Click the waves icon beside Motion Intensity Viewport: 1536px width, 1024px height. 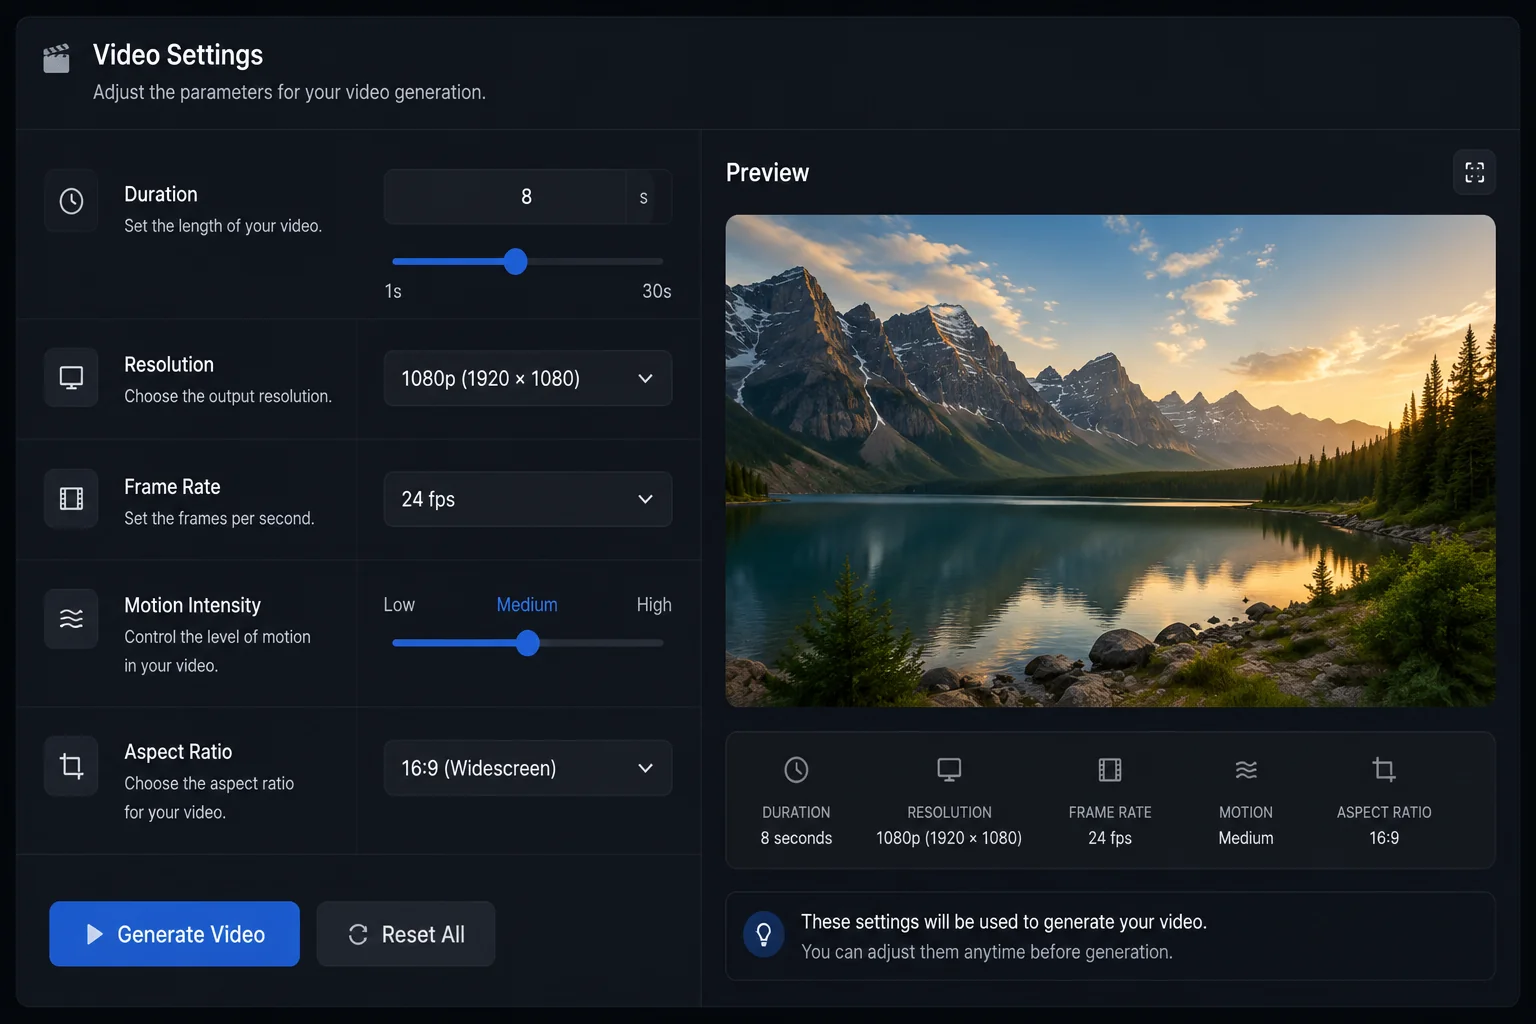coord(71,619)
